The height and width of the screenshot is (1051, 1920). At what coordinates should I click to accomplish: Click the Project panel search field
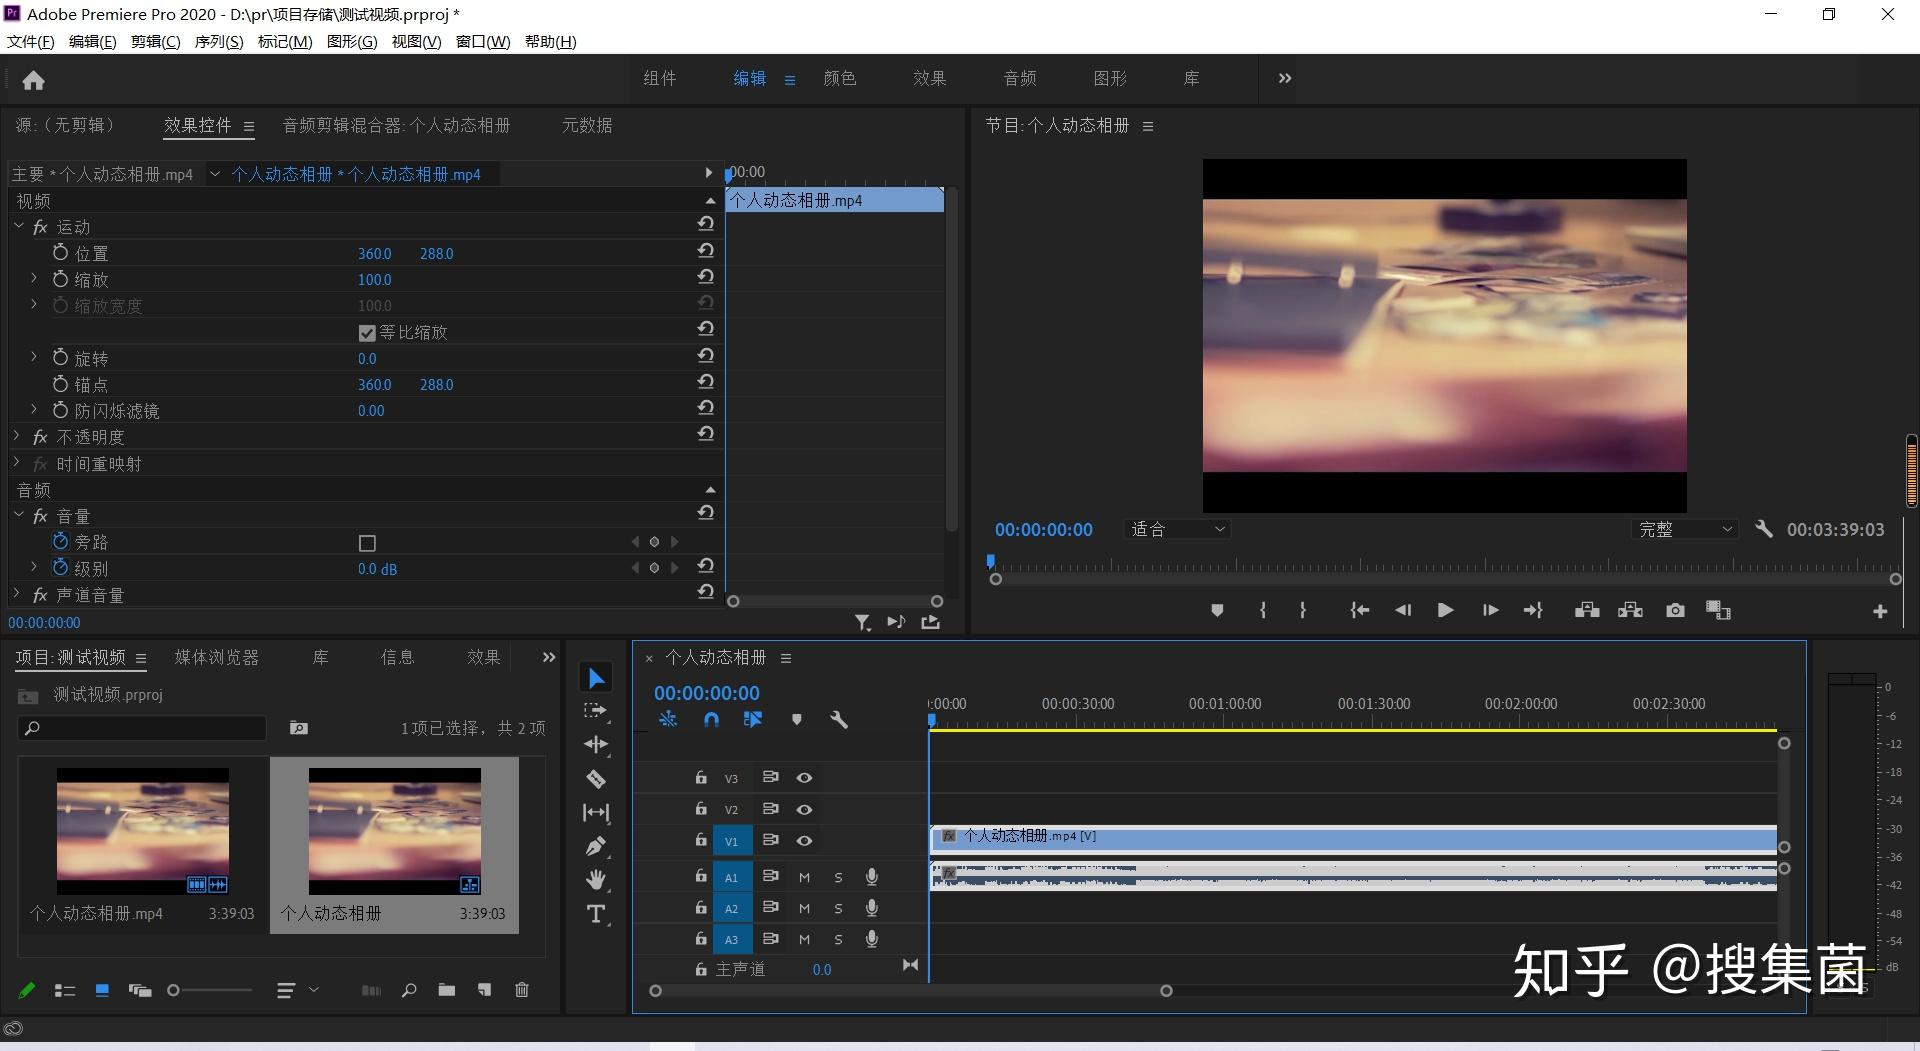[x=142, y=728]
